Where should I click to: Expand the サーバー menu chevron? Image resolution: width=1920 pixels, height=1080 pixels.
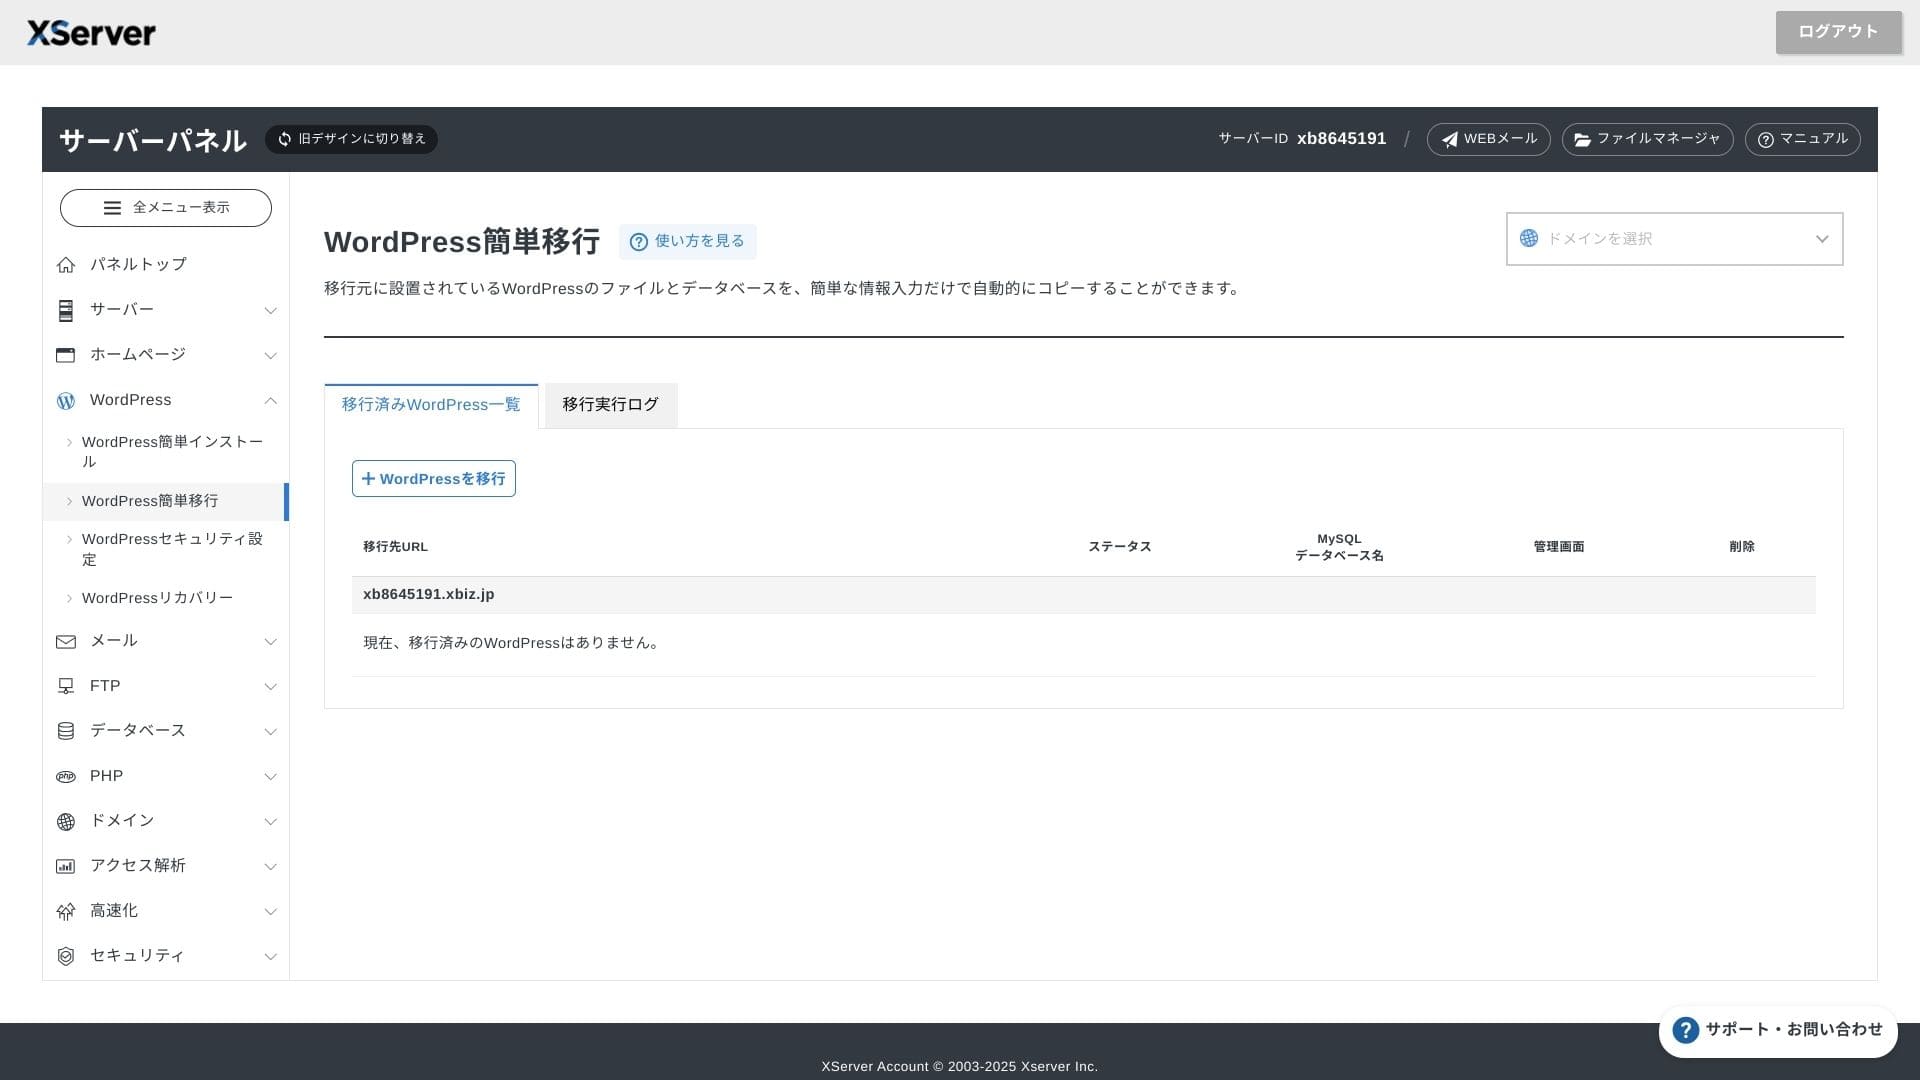[270, 311]
